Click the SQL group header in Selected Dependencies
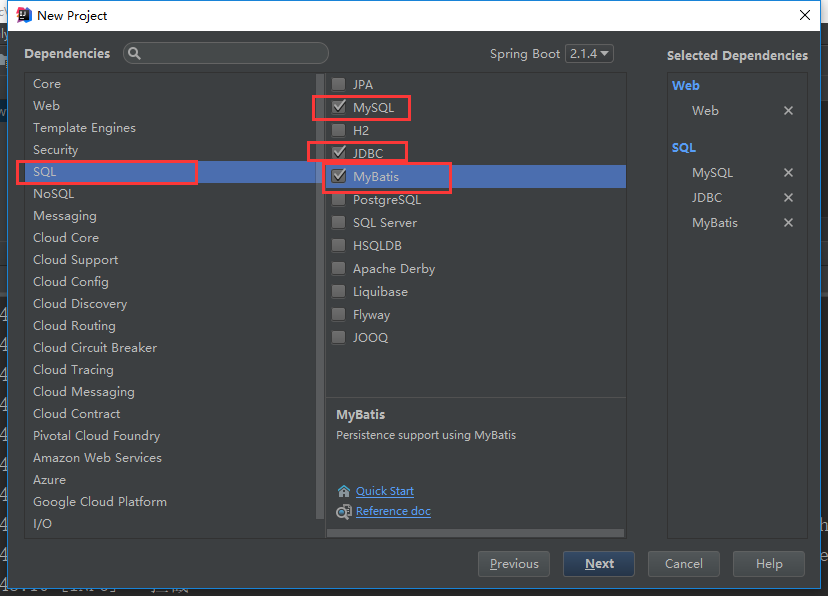Image resolution: width=828 pixels, height=596 pixels. pos(683,148)
